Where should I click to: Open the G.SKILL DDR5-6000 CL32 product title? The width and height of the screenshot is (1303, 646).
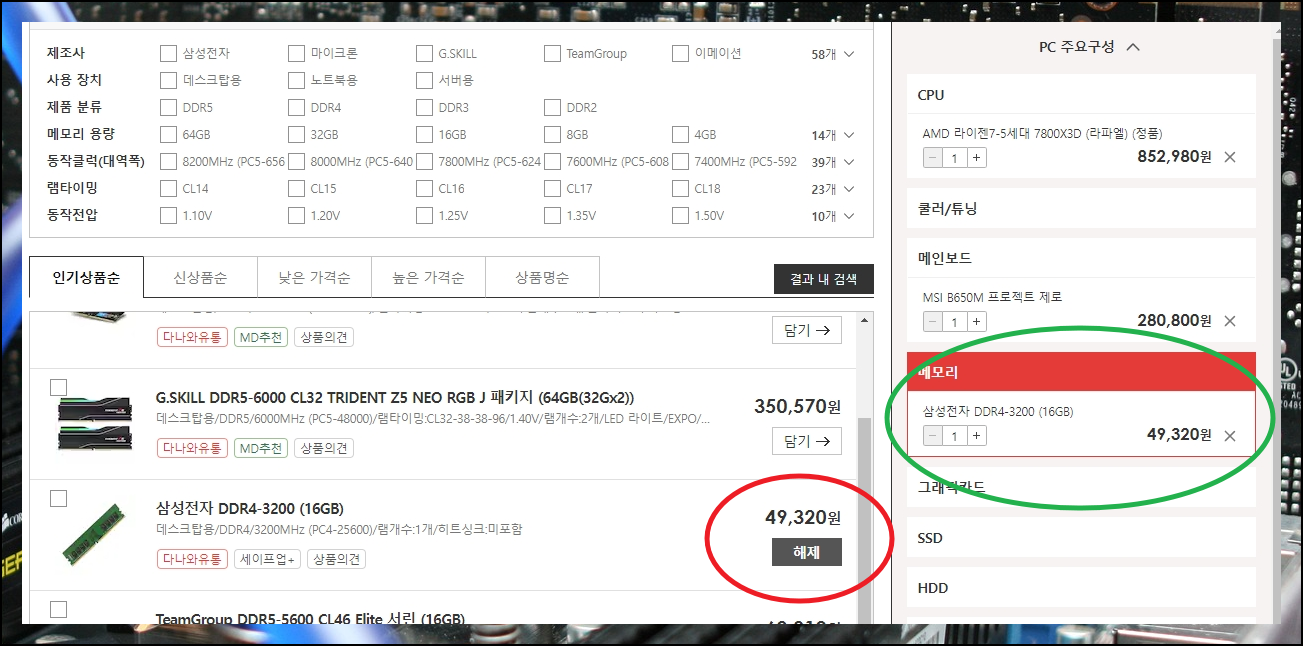pyautogui.click(x=395, y=398)
